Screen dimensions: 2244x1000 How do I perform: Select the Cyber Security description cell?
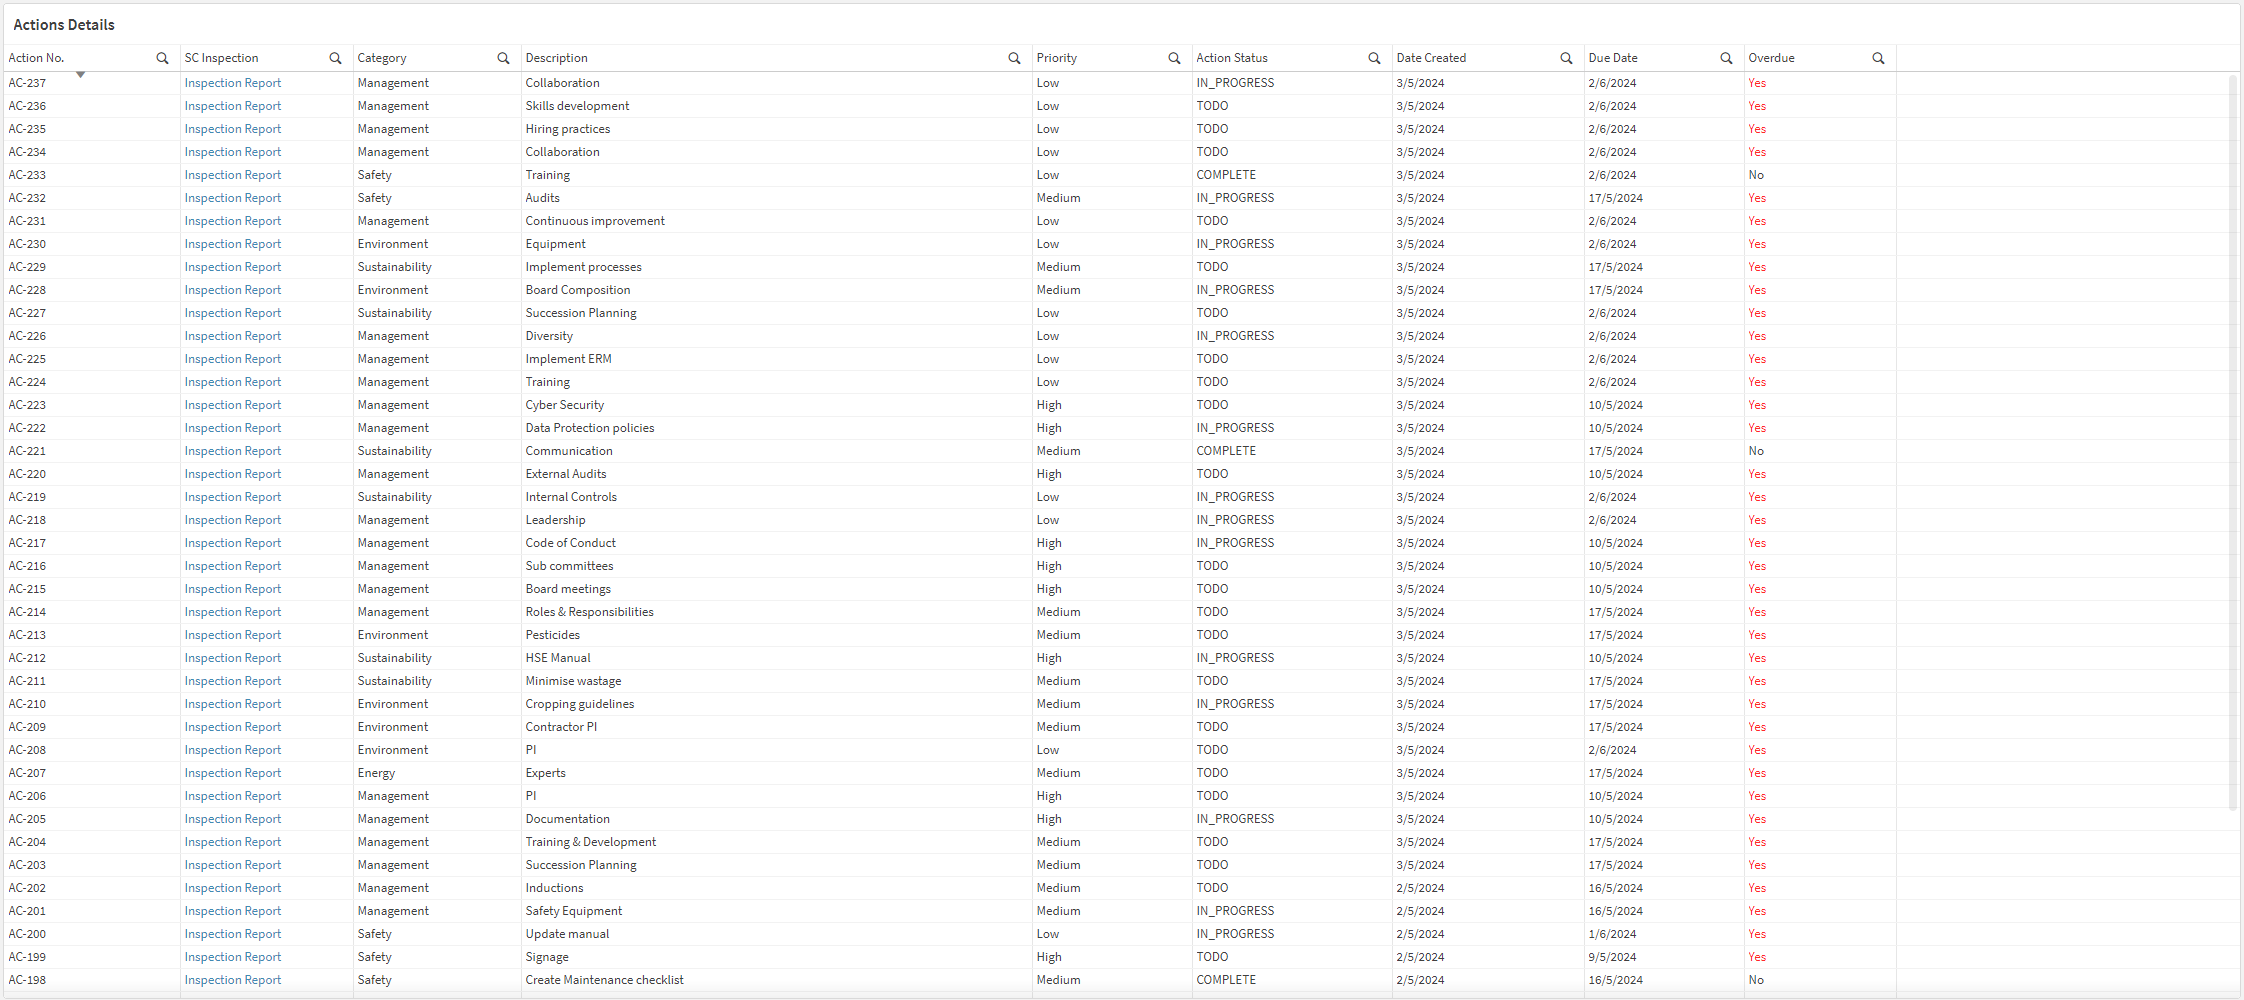tap(564, 405)
